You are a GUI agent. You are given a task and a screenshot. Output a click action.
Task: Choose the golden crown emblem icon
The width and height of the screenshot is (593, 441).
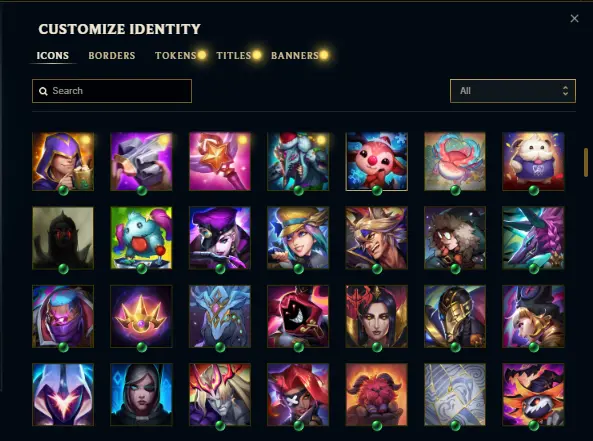coord(141,316)
